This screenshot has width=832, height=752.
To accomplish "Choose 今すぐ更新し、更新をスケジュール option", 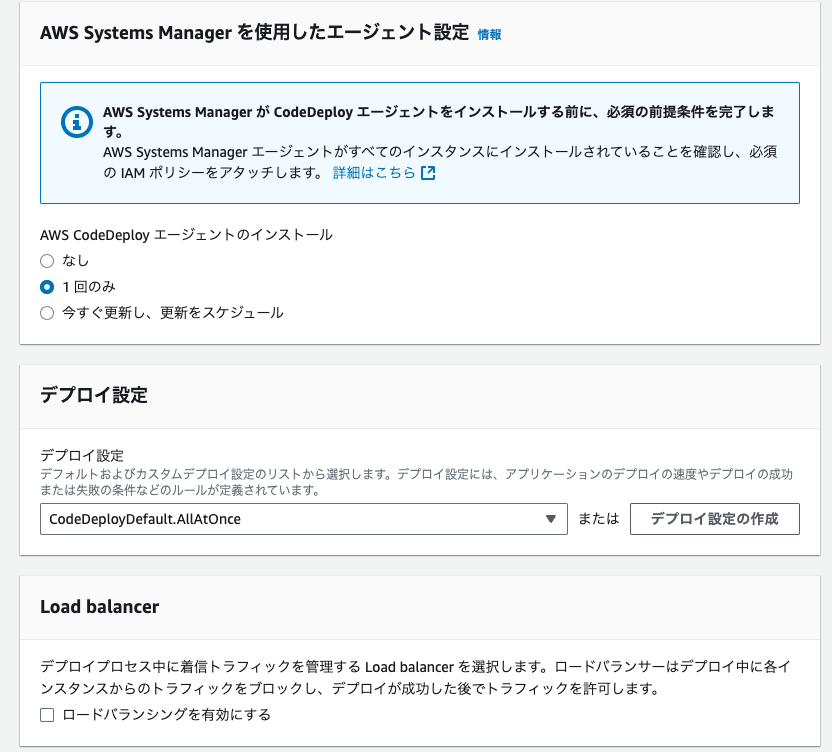I will pos(47,313).
